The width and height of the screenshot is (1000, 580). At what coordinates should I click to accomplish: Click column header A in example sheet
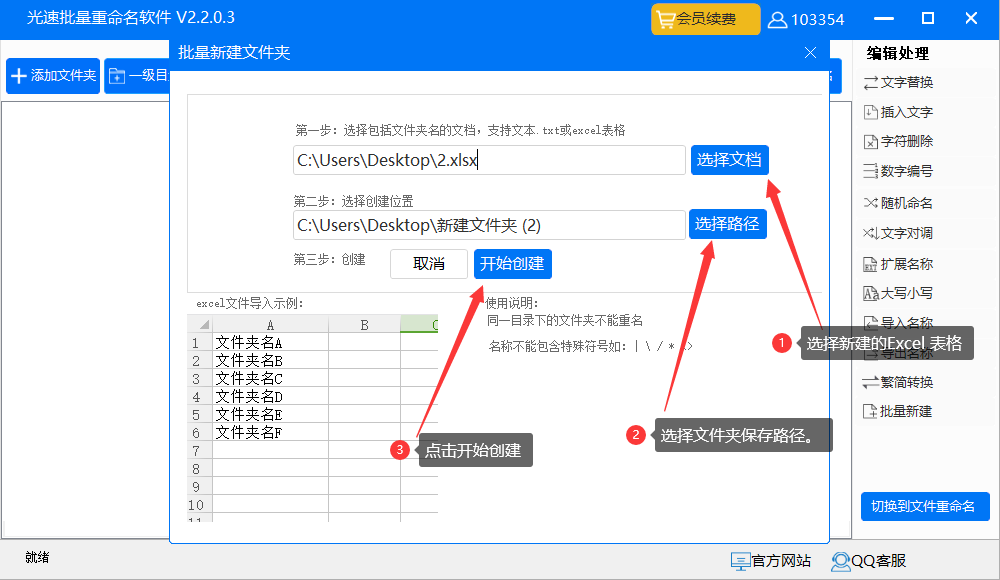pos(270,324)
